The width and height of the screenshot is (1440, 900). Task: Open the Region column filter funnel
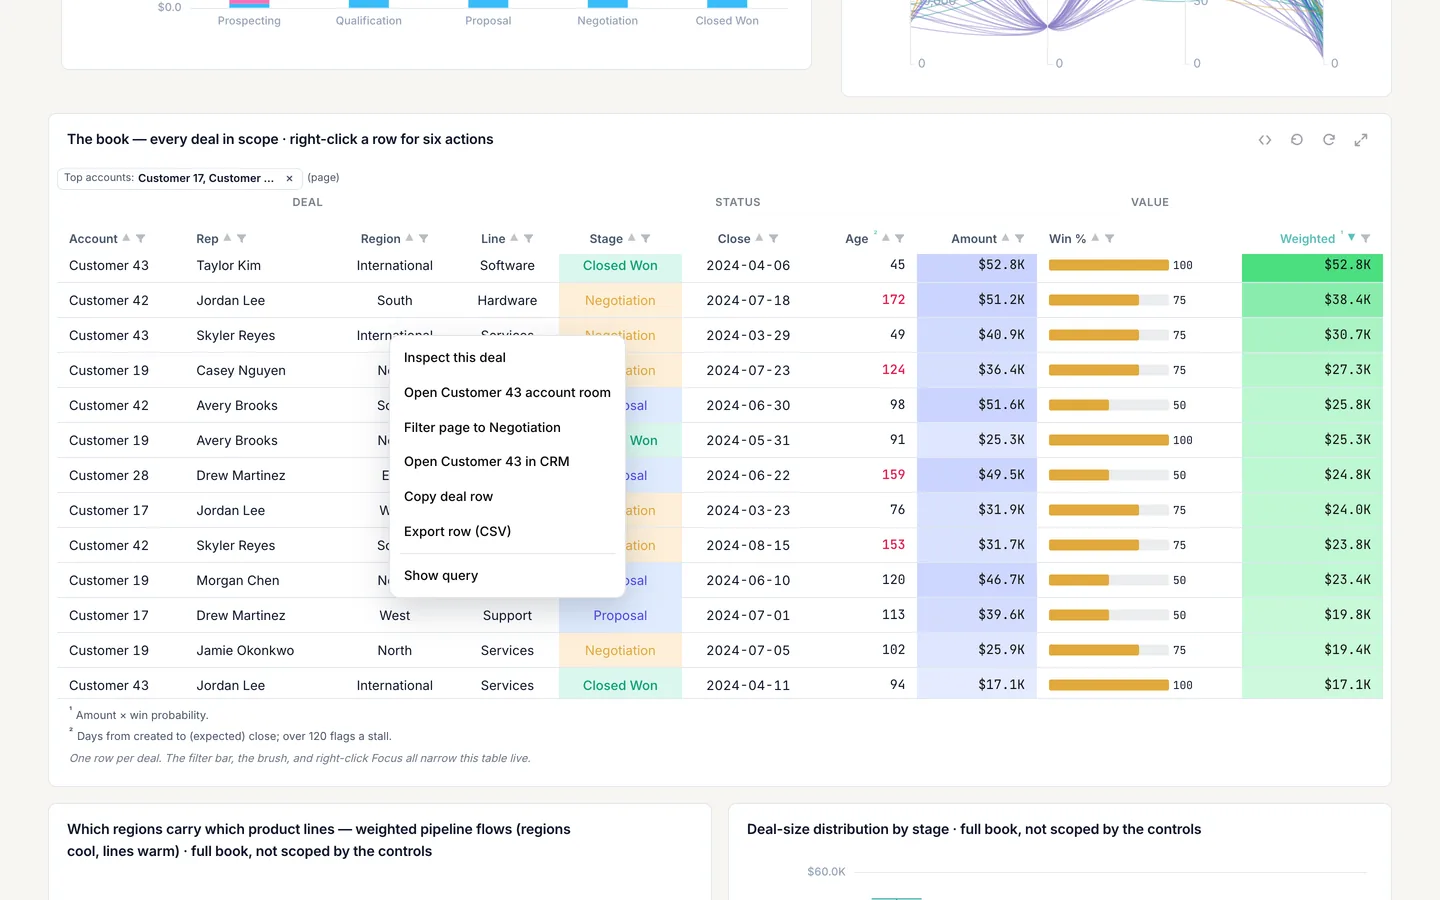[x=424, y=238]
